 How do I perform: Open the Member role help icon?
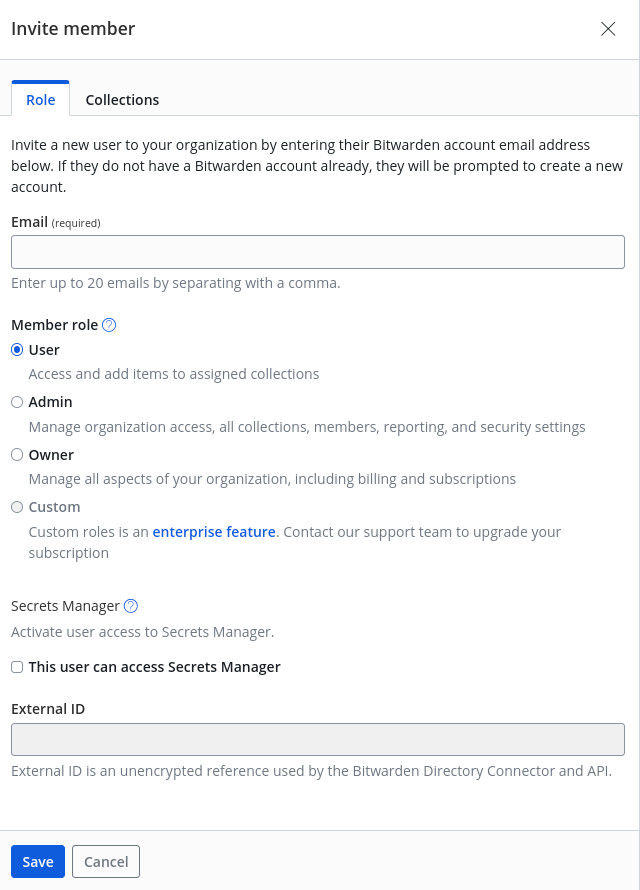[110, 325]
